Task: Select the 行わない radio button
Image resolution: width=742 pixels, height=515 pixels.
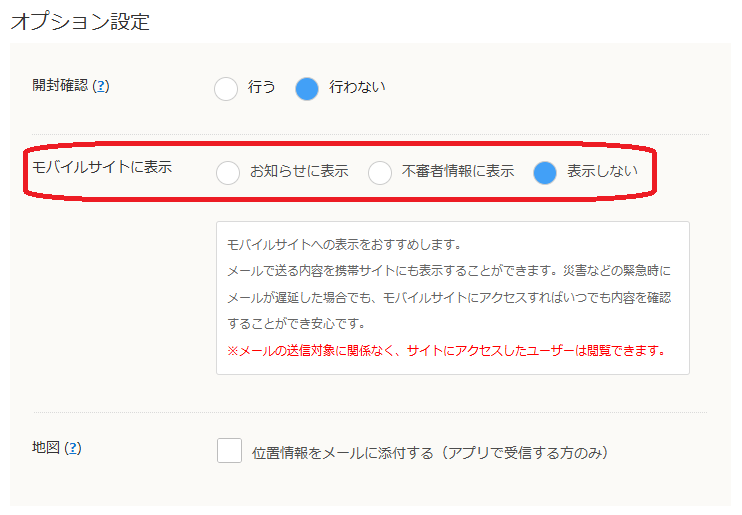Action: click(307, 88)
